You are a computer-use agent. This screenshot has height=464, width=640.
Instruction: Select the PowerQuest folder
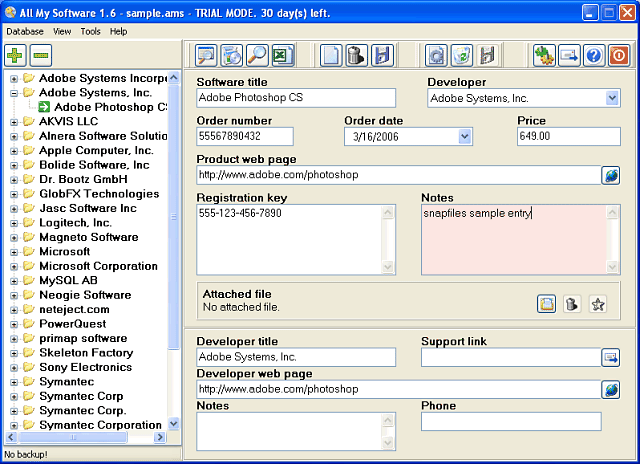[73, 324]
